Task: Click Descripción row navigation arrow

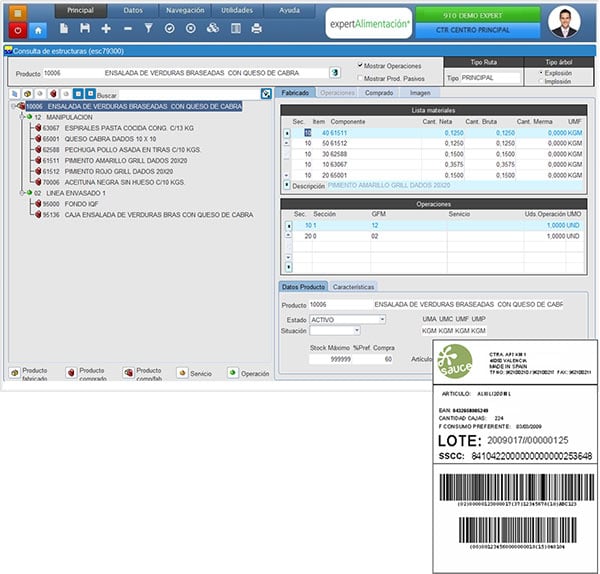Action: (x=287, y=185)
